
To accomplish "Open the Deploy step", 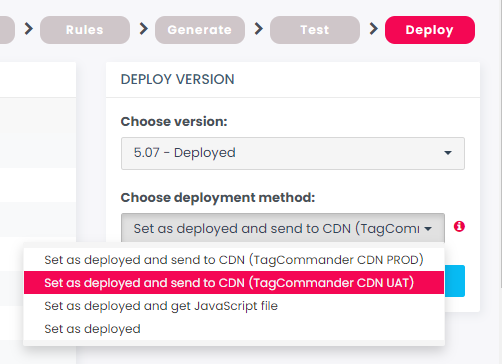I will [430, 30].
